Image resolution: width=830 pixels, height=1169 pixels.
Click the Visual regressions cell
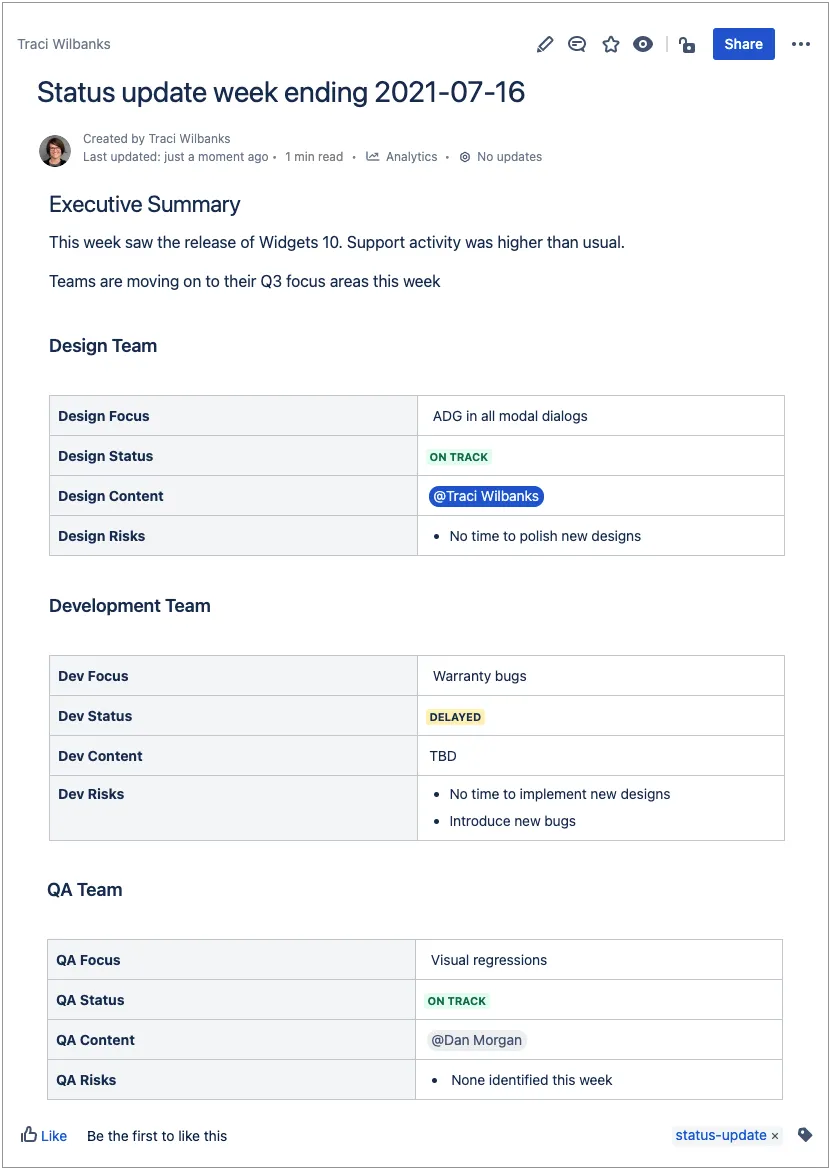599,960
